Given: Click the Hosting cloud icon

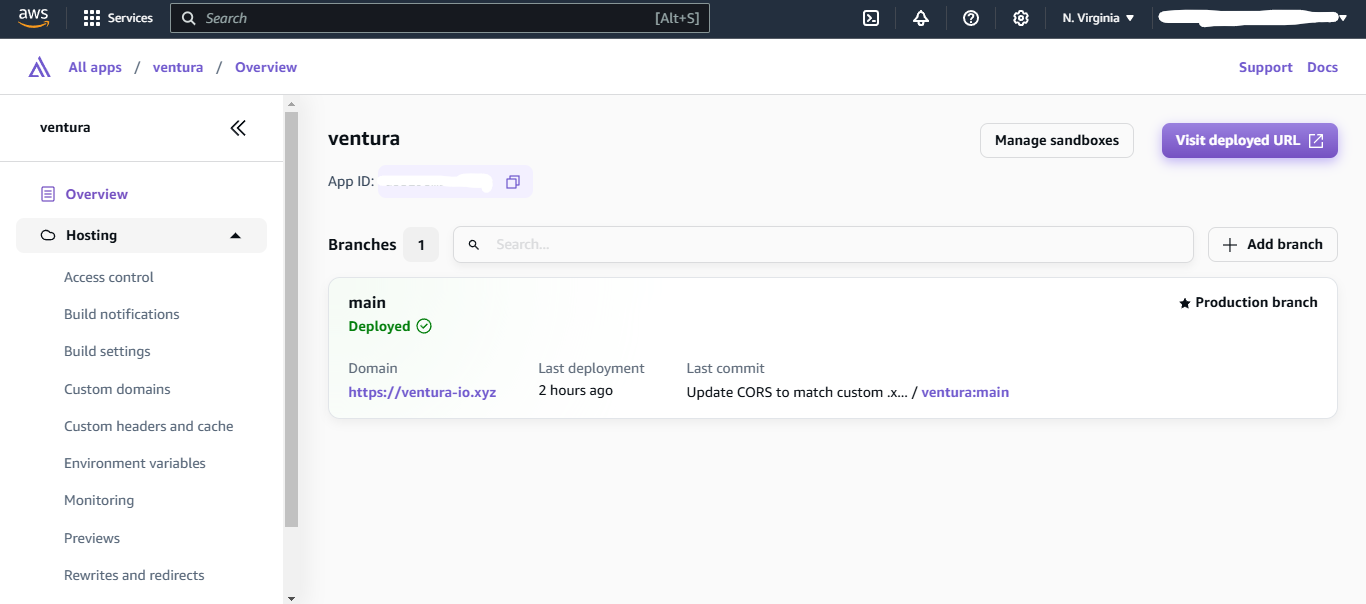Looking at the screenshot, I should click(x=47, y=235).
